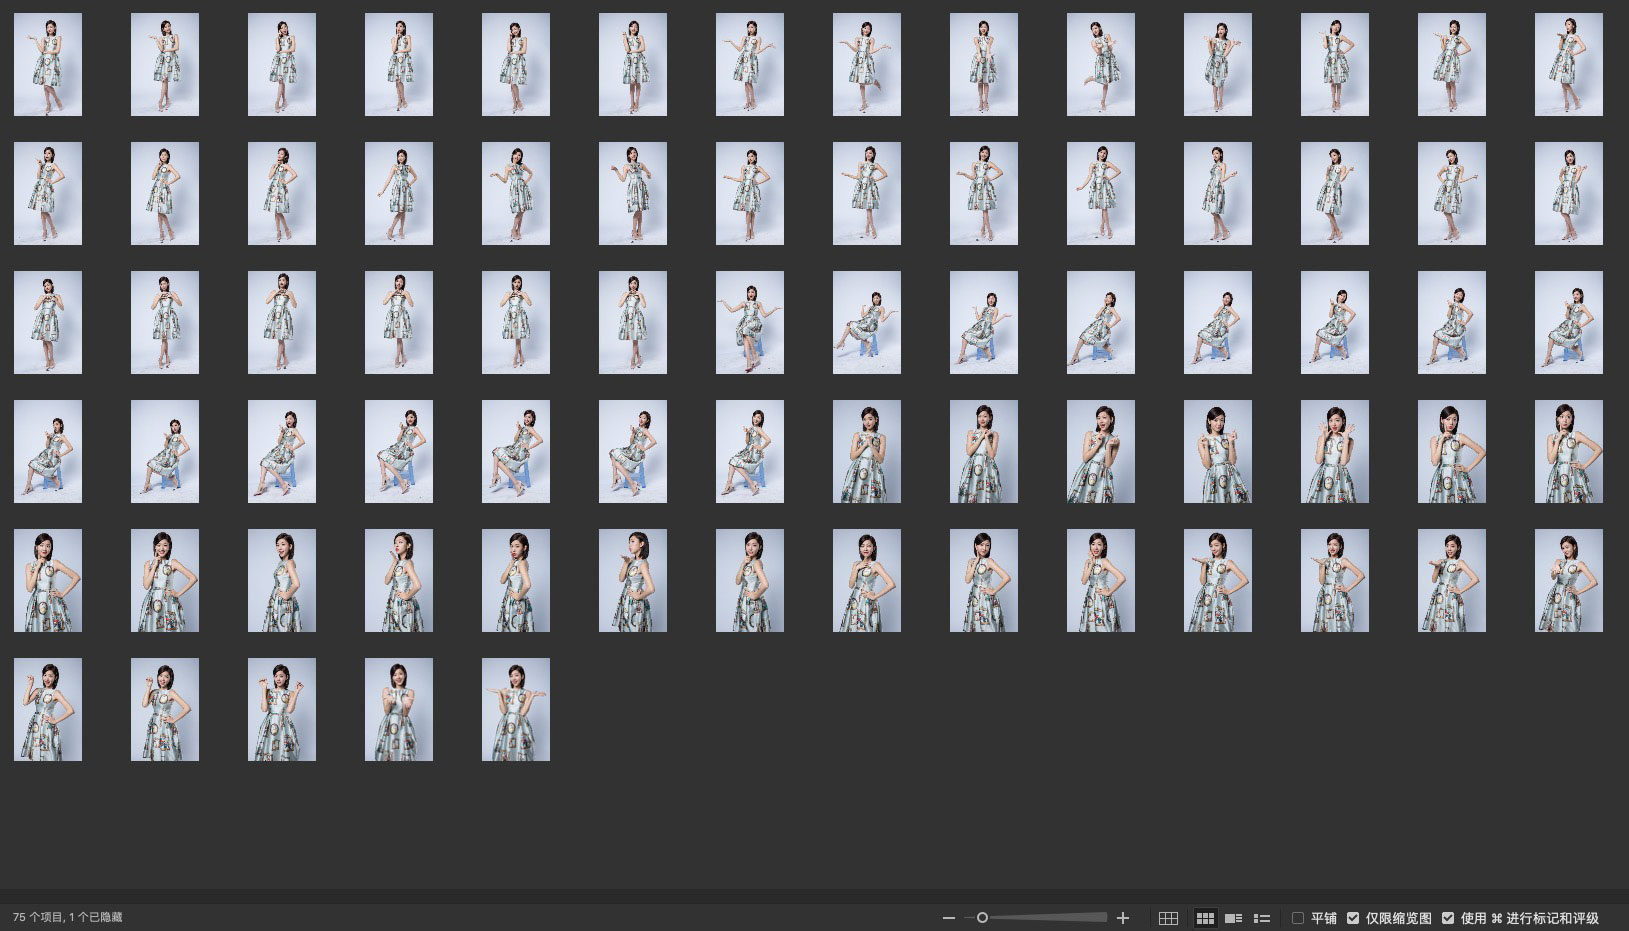Select the first thumbnail in the second row
The width and height of the screenshot is (1629, 931).
point(48,194)
